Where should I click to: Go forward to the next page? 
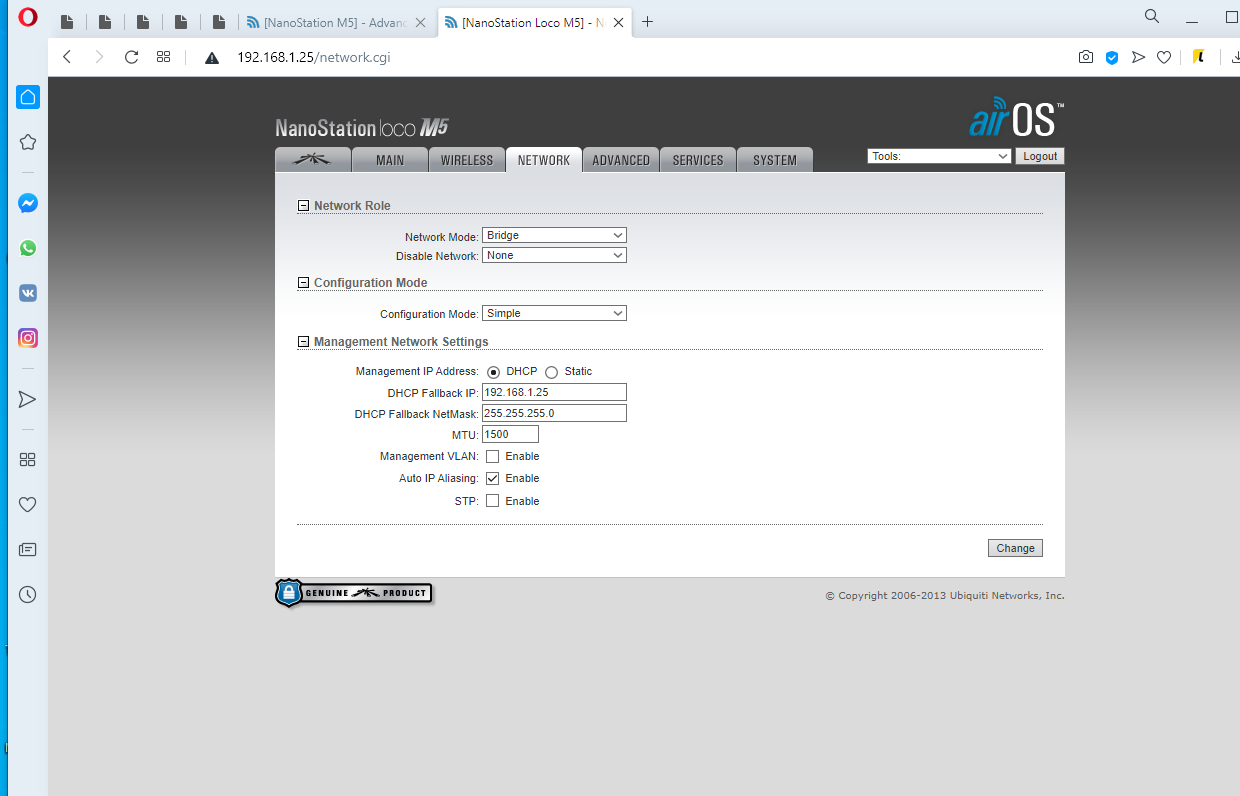pos(99,57)
